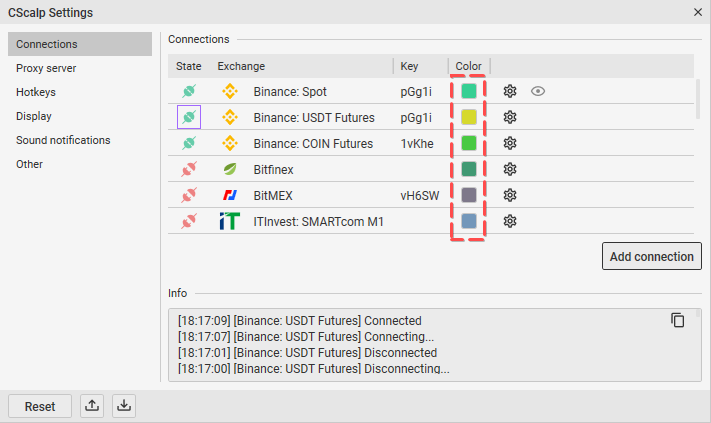Select the Binance: USDT Futures exchange name
This screenshot has width=711, height=423.
(x=314, y=118)
